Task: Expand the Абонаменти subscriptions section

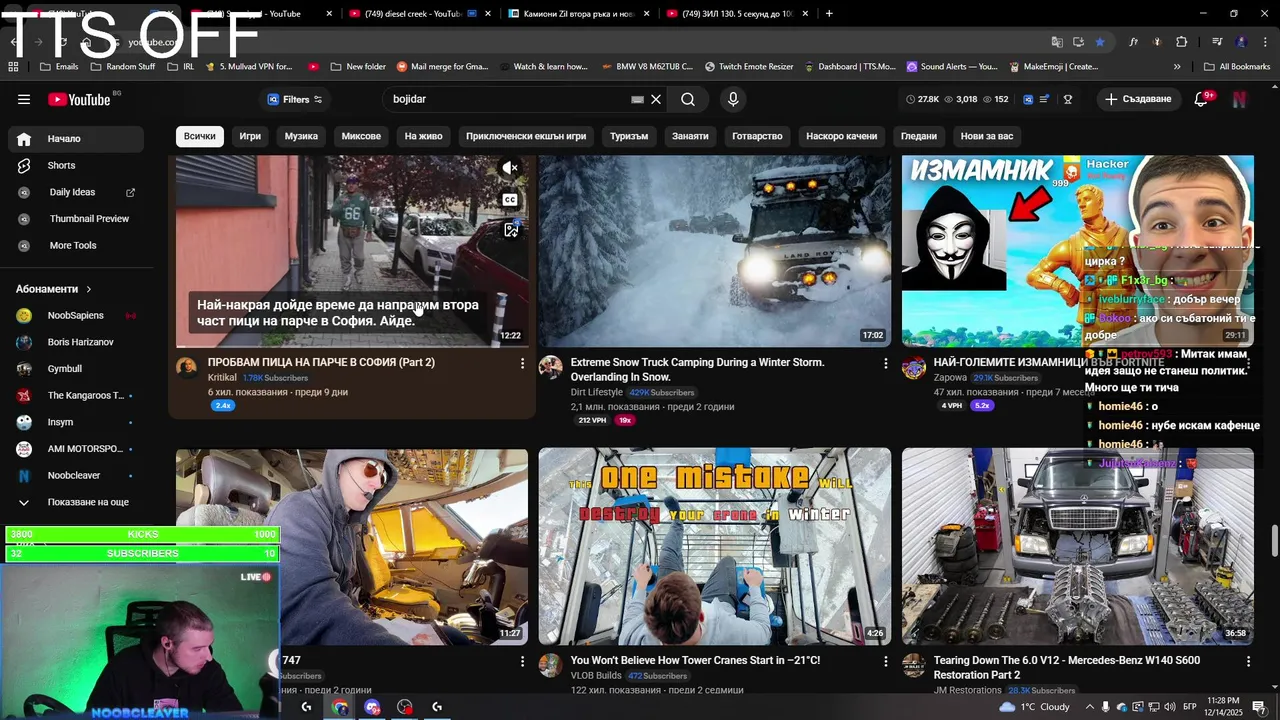Action: tap(54, 289)
